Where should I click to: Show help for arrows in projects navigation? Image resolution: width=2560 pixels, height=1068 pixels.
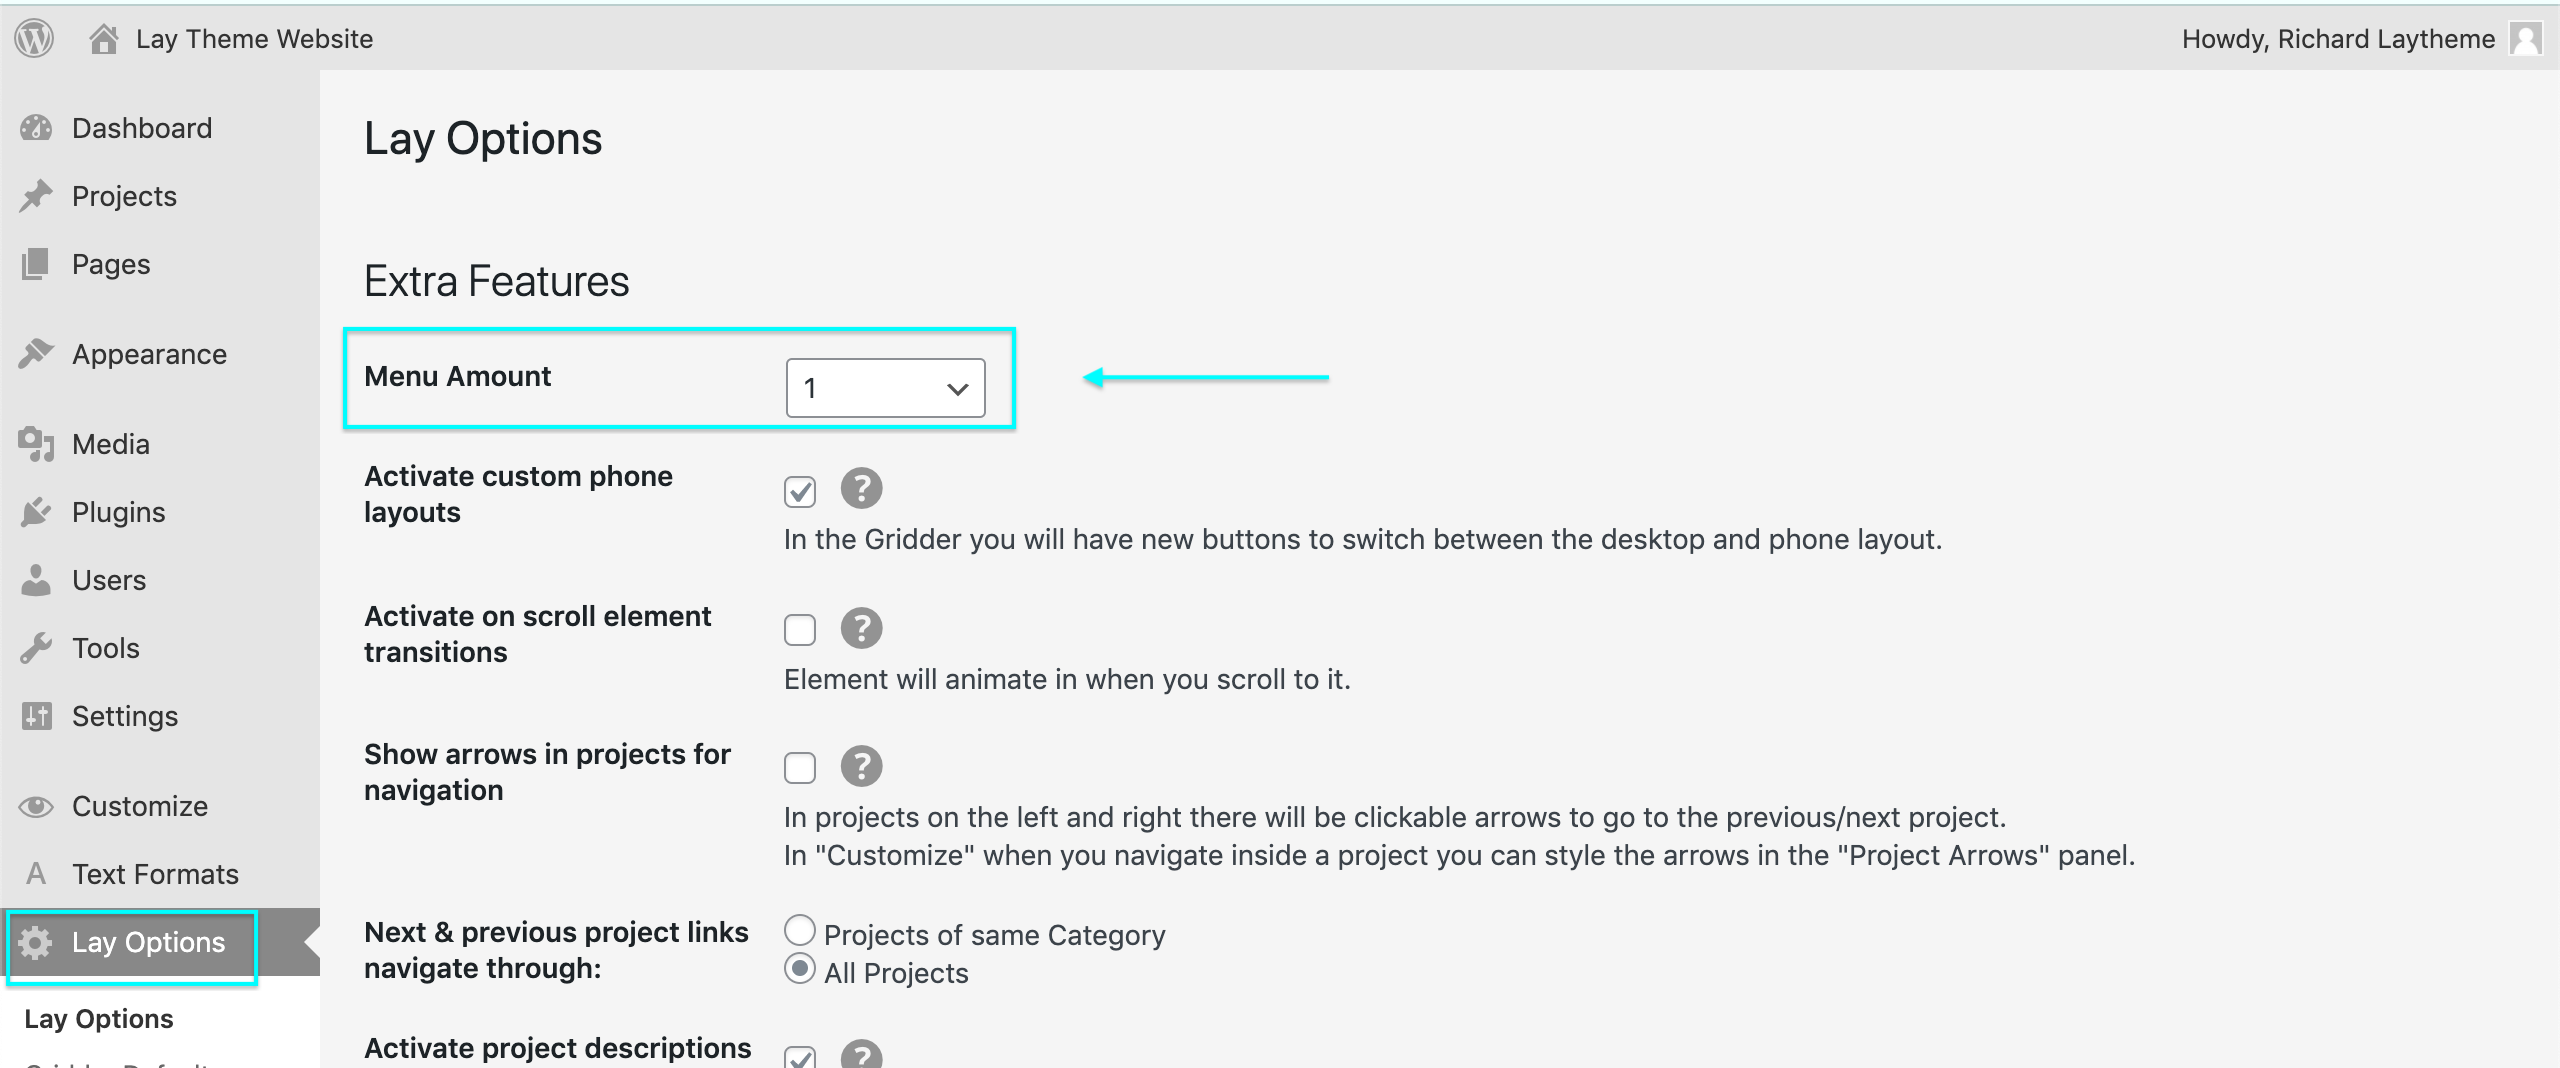(861, 767)
